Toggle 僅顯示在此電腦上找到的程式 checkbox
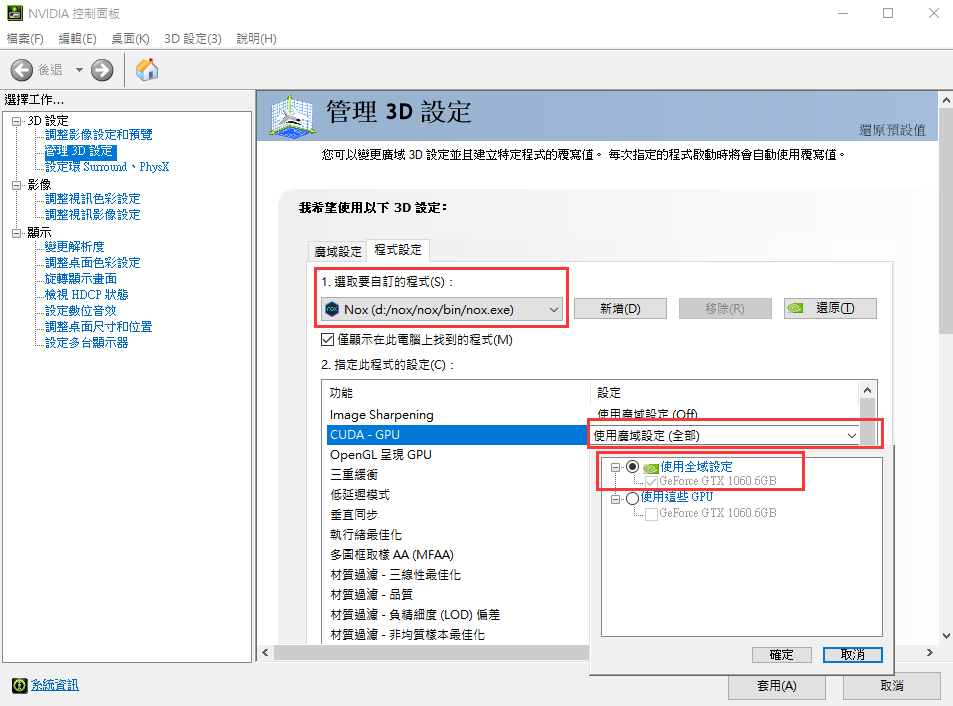 click(x=329, y=340)
